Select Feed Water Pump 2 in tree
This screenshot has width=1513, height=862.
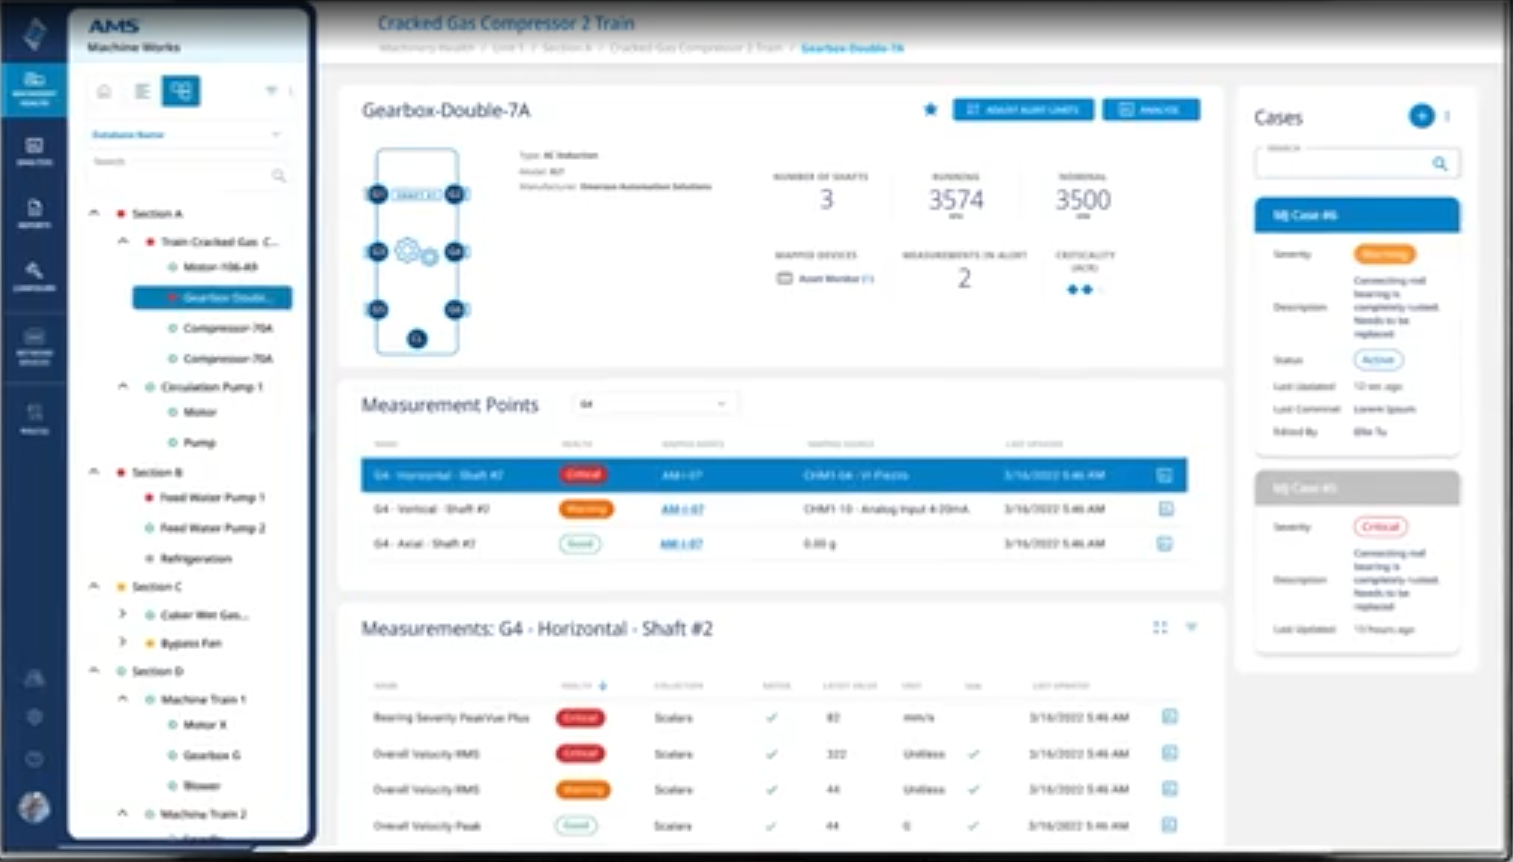[x=212, y=528]
